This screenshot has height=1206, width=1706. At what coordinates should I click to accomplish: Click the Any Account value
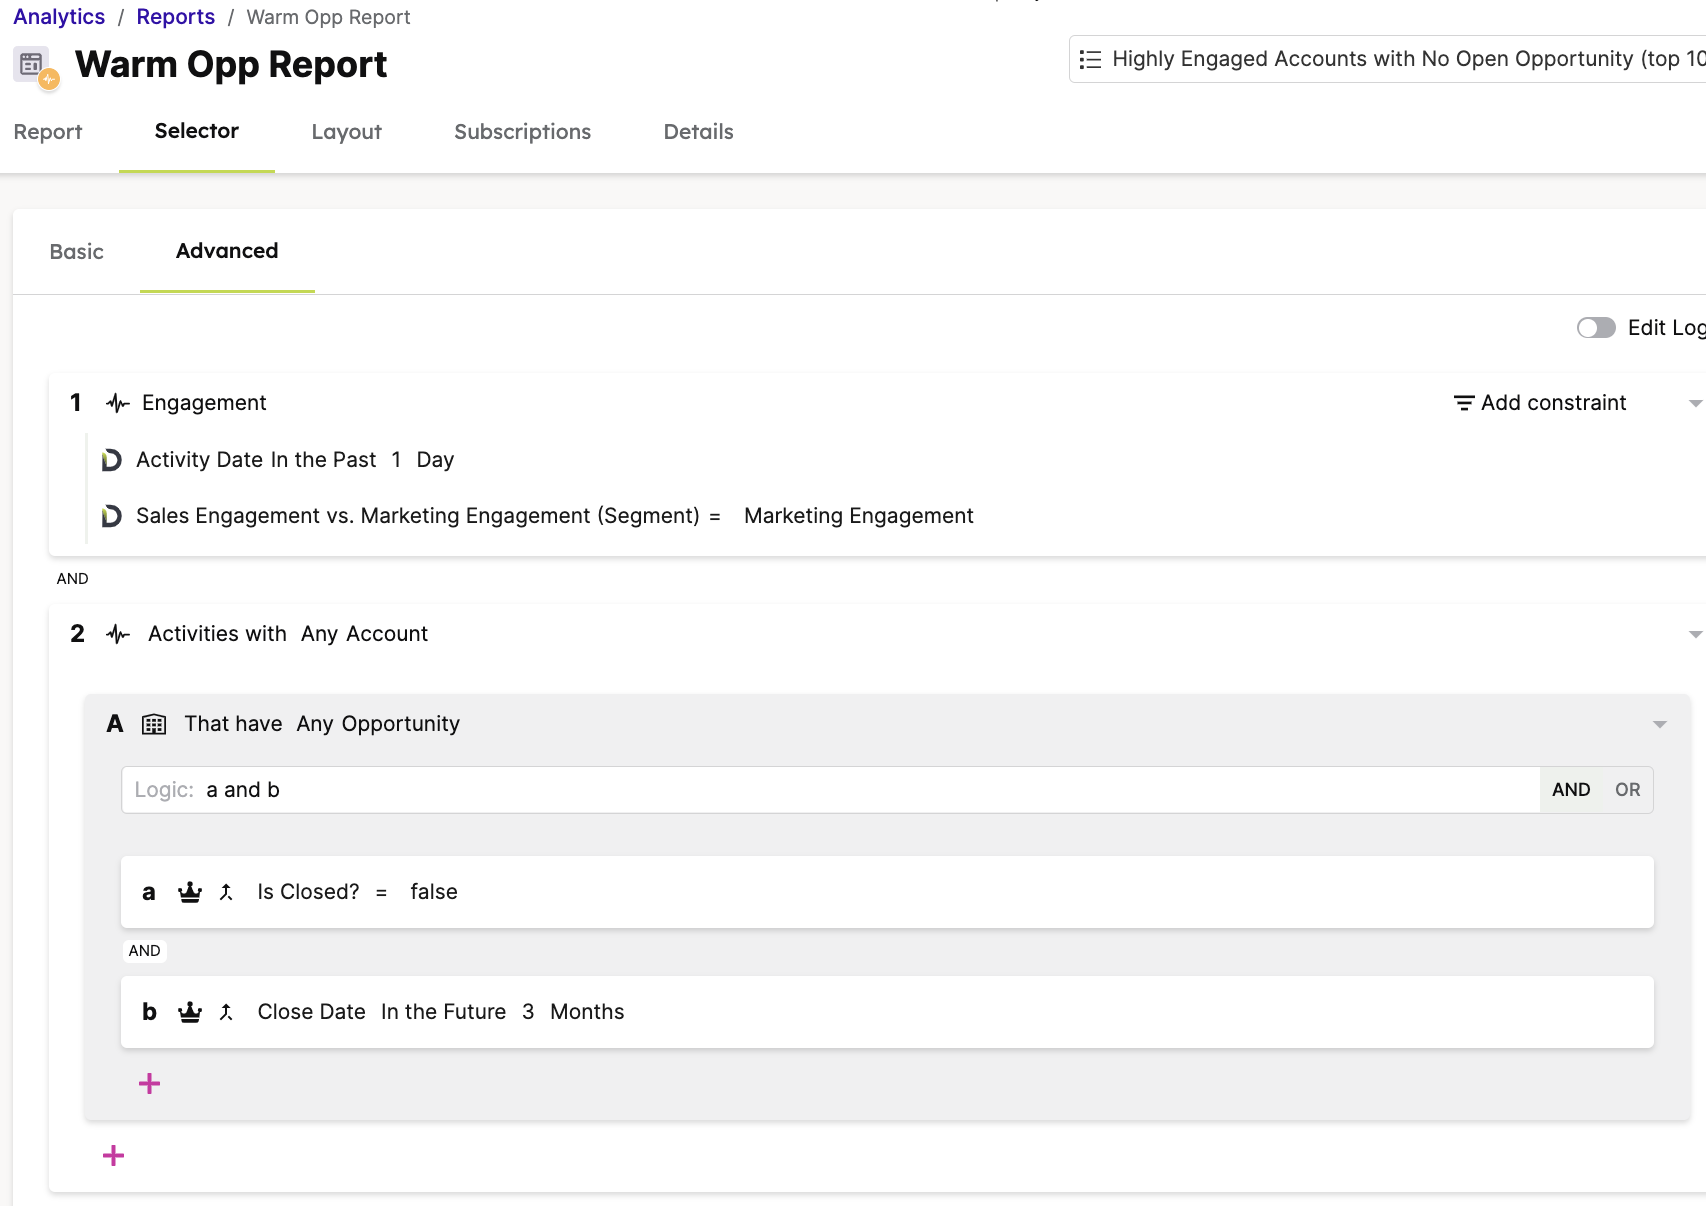(364, 634)
